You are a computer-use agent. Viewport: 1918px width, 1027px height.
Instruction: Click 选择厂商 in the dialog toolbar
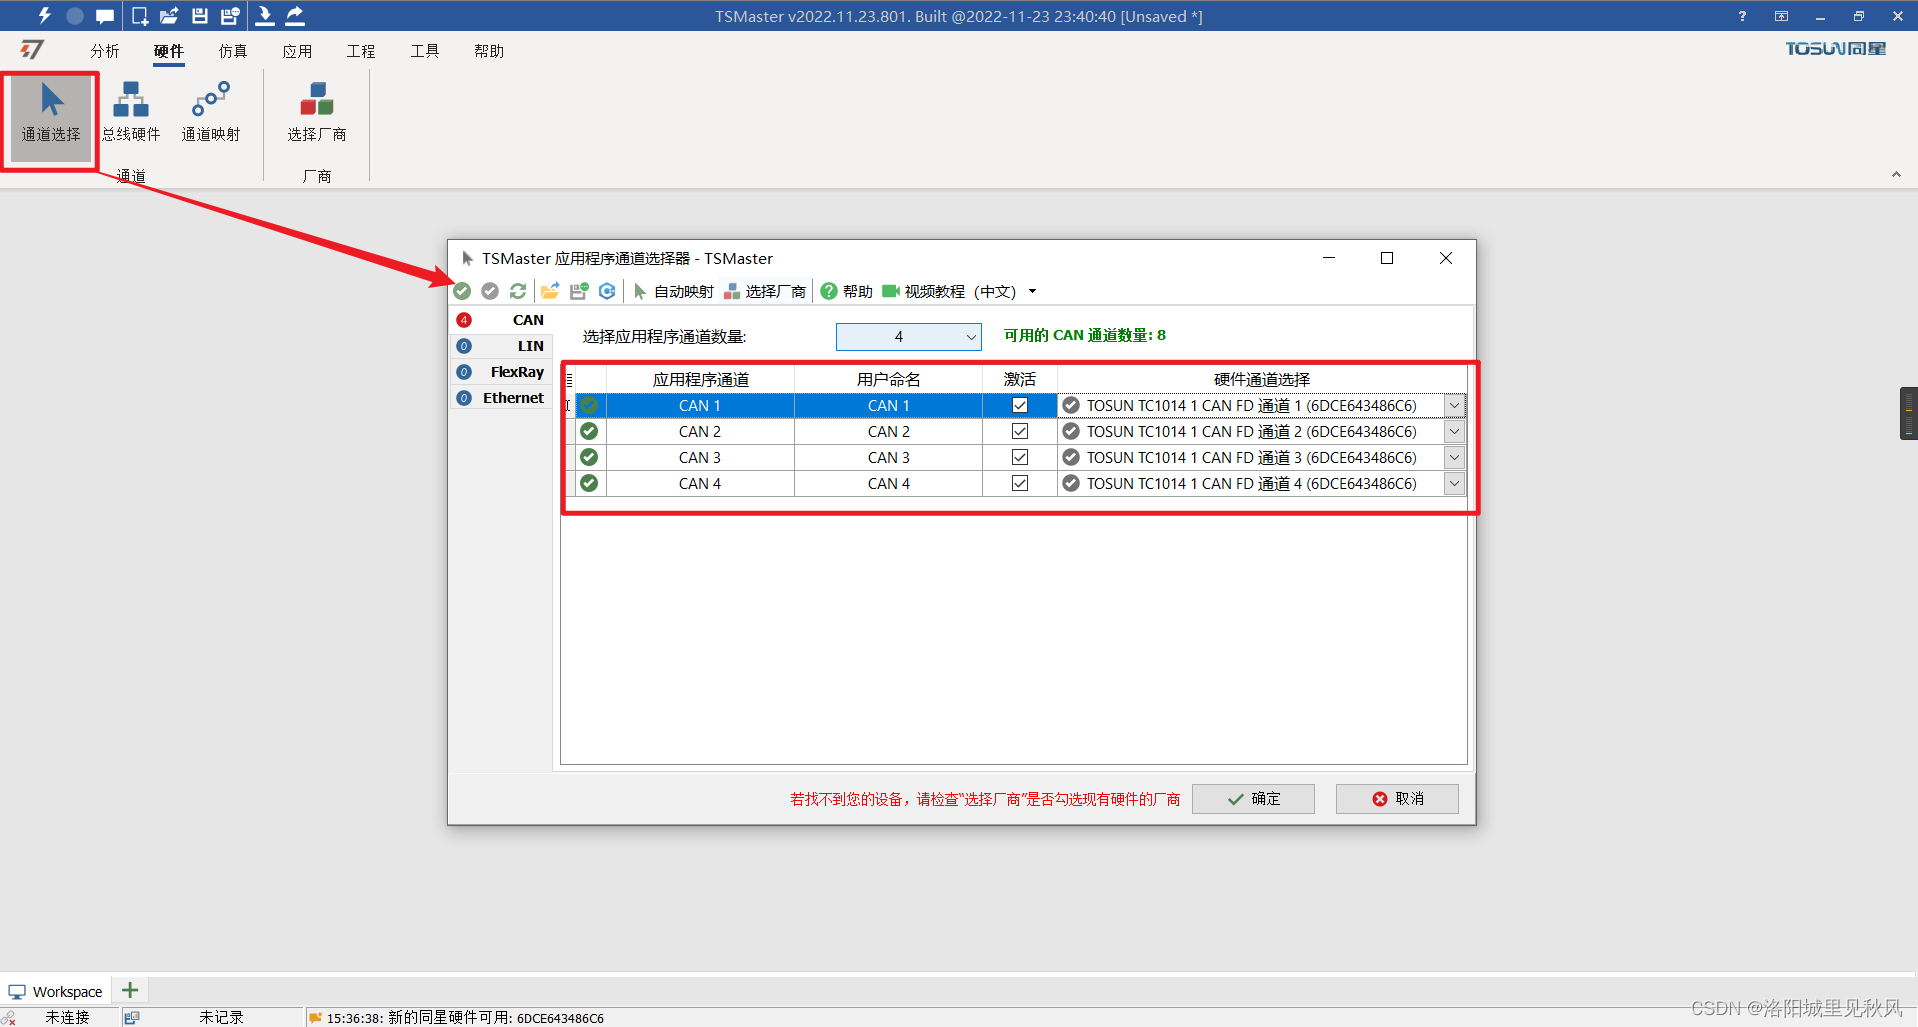[765, 291]
